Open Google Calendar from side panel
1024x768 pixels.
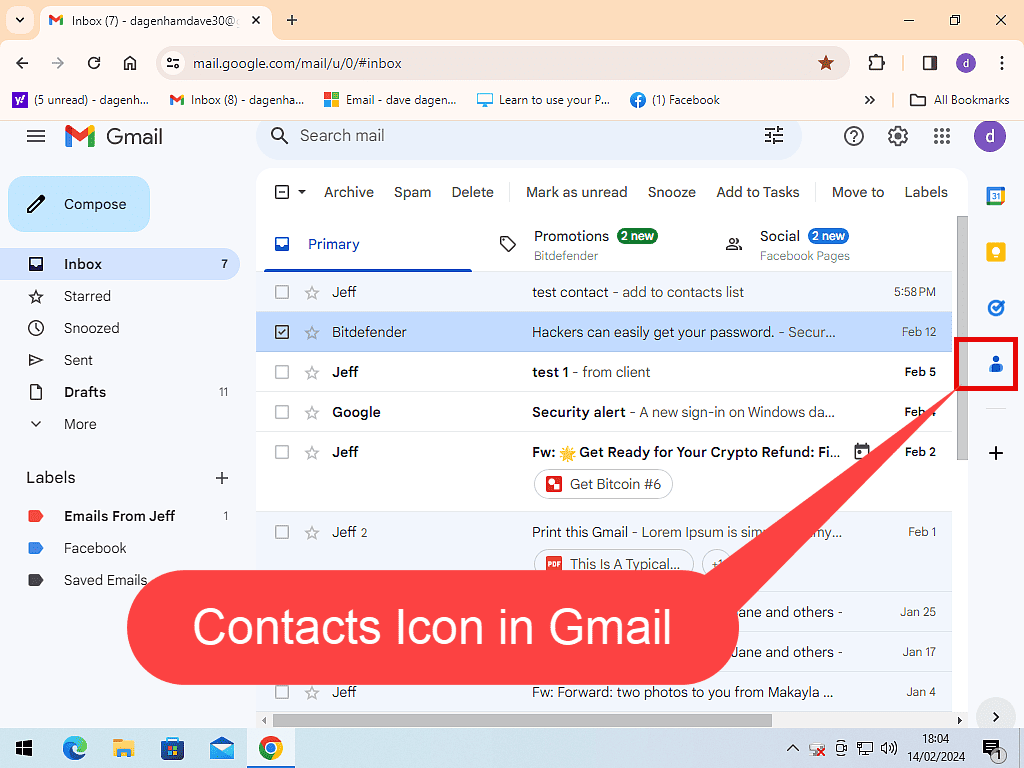pos(995,196)
